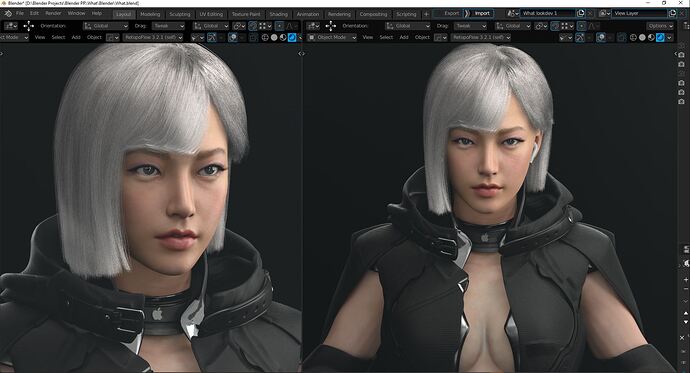Switch to the Rendering workspace tab

[339, 14]
